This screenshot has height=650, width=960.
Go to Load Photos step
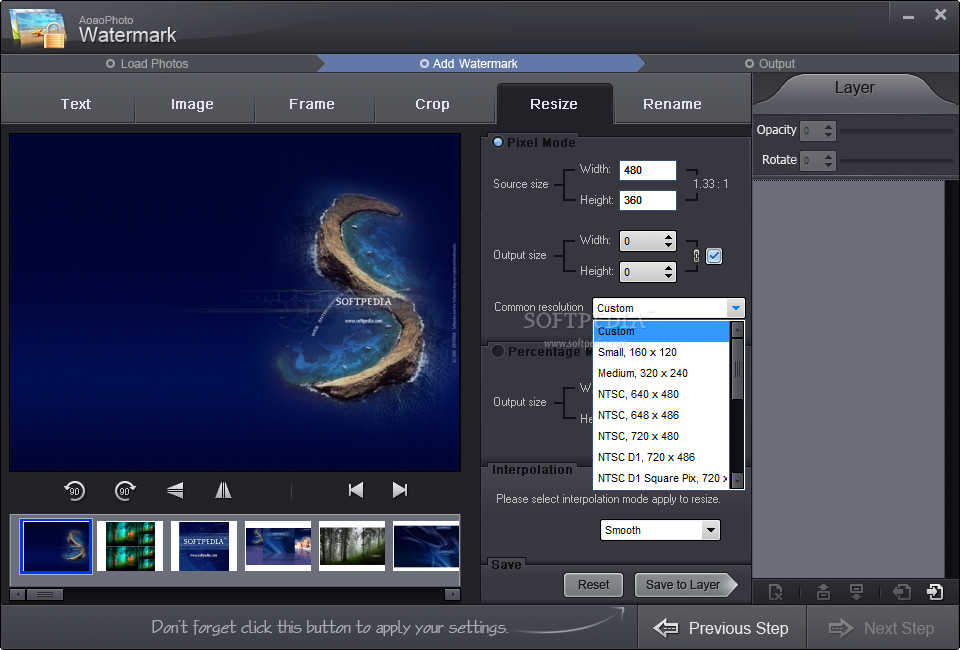[x=148, y=64]
